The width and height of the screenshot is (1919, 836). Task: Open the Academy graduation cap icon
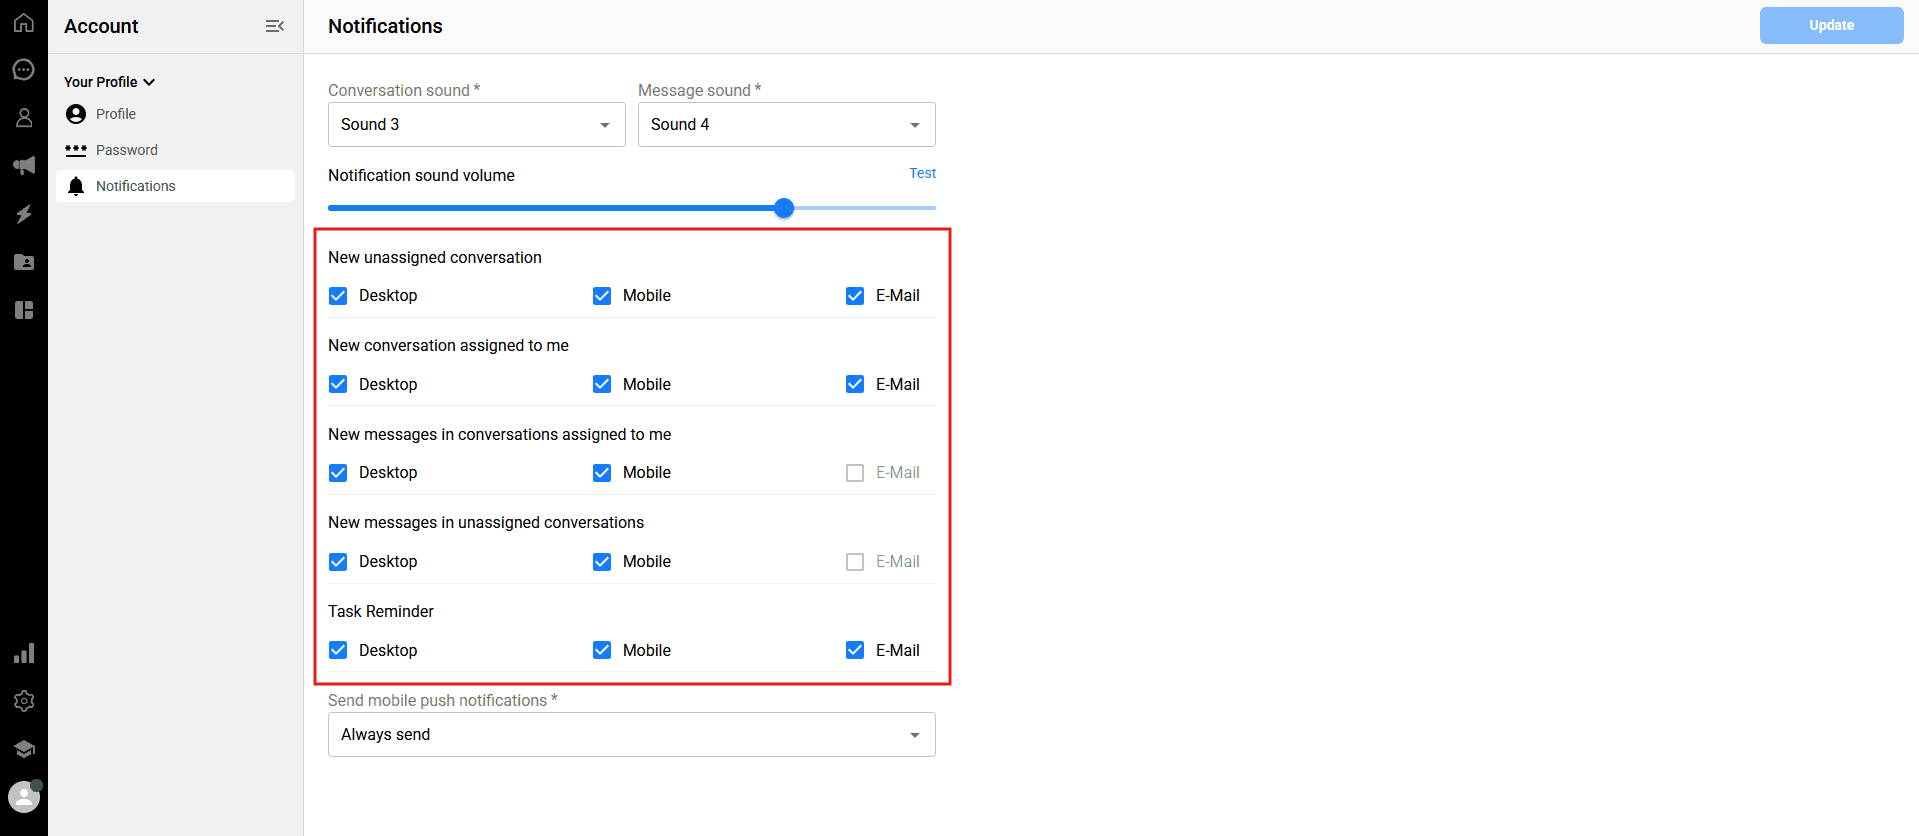24,749
